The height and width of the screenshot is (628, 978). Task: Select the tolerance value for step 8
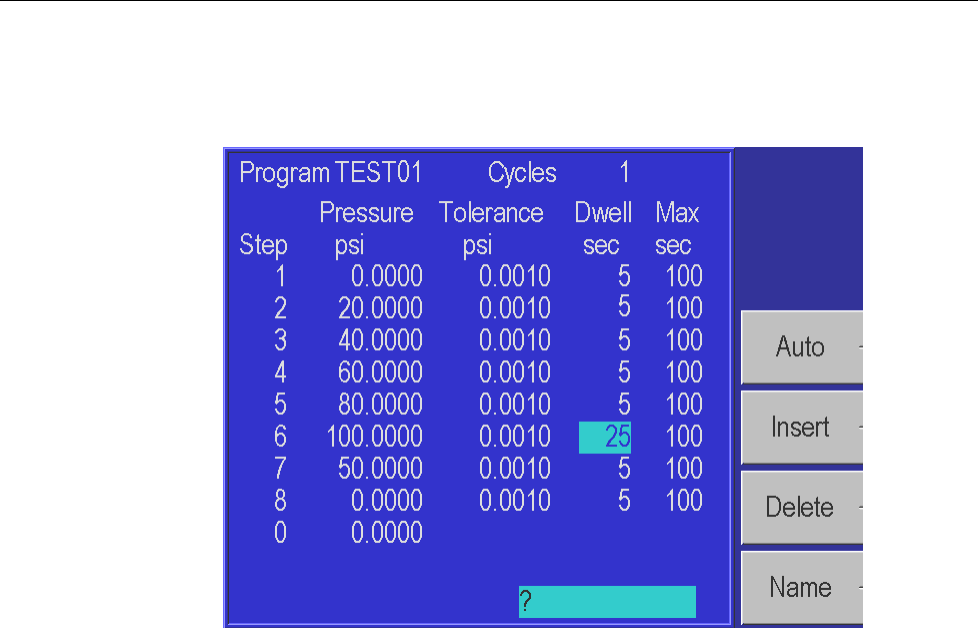[515, 501]
